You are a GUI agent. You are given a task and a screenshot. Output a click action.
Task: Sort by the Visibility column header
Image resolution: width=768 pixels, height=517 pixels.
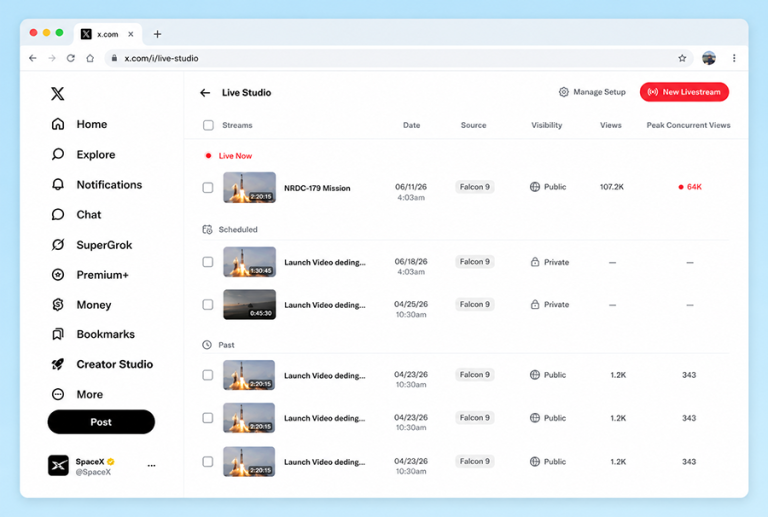pyautogui.click(x=547, y=125)
